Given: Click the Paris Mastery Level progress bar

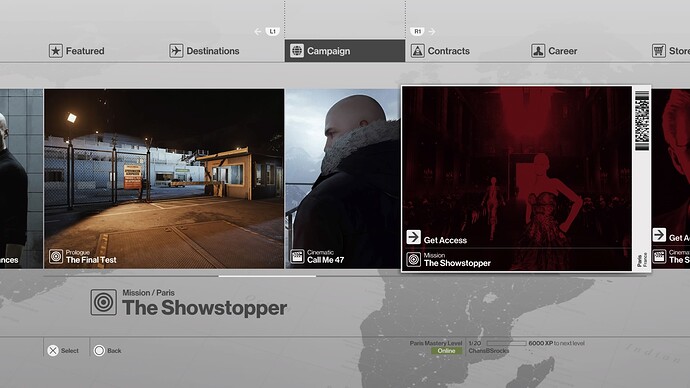Looking at the screenshot, I should pyautogui.click(x=506, y=343).
